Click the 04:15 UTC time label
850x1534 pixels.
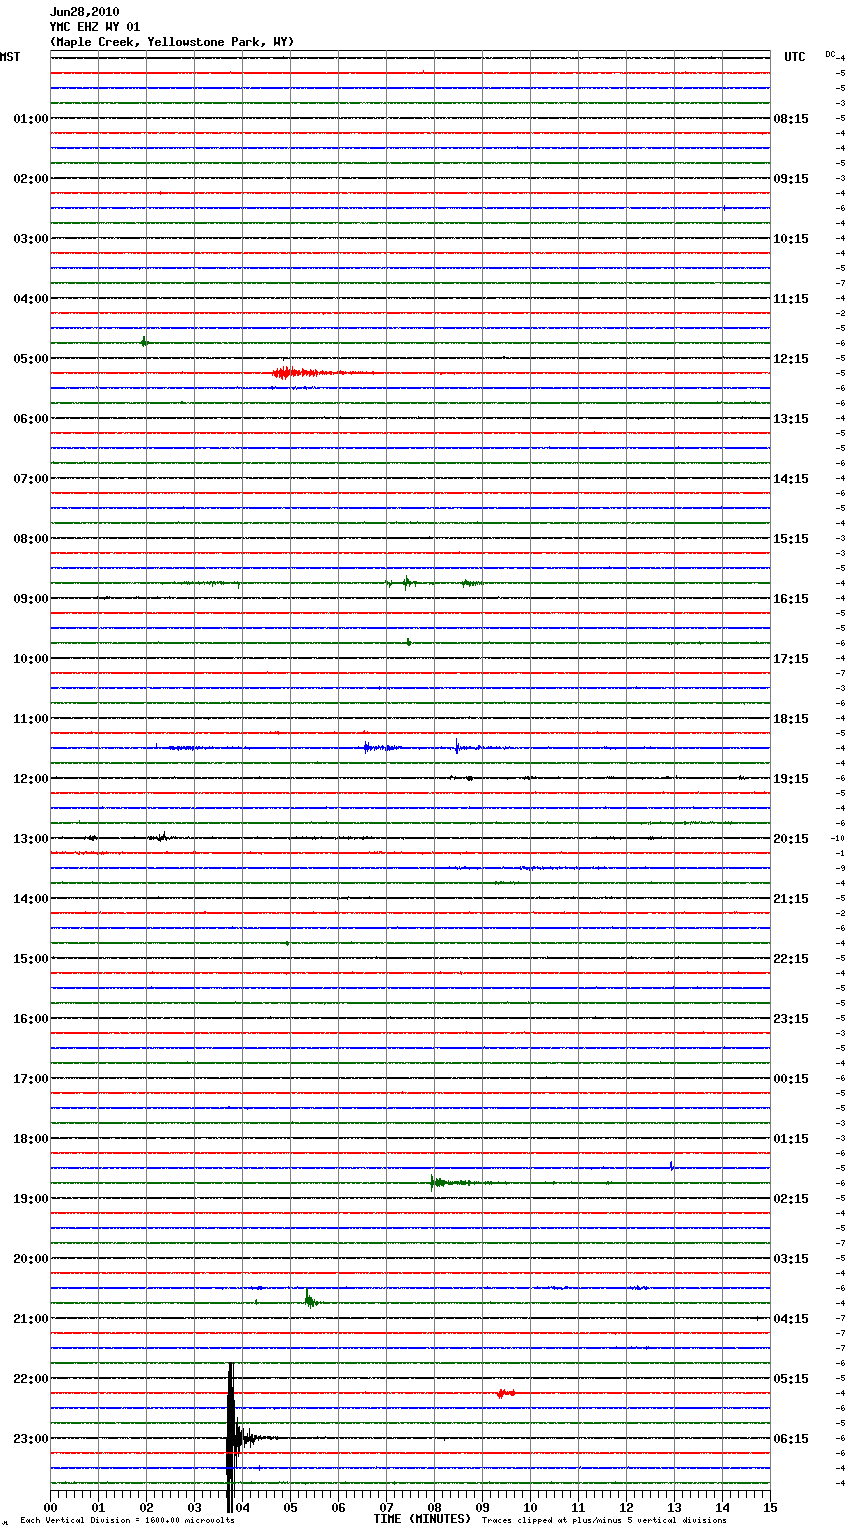[791, 1319]
